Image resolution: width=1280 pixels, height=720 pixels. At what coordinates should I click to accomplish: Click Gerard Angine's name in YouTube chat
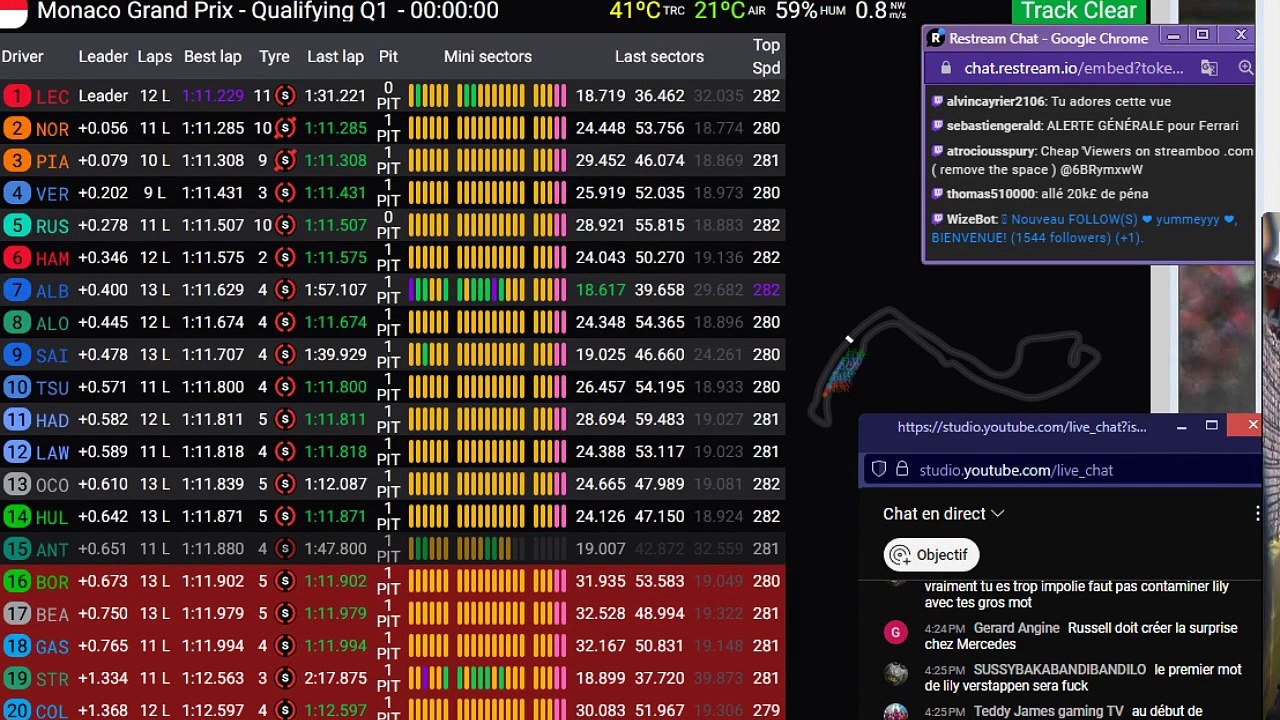[x=1016, y=628]
